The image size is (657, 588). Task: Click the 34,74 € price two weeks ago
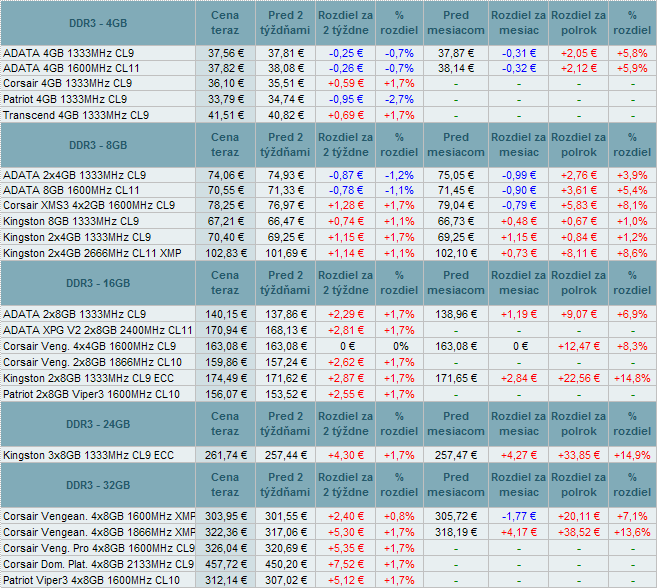pyautogui.click(x=286, y=99)
